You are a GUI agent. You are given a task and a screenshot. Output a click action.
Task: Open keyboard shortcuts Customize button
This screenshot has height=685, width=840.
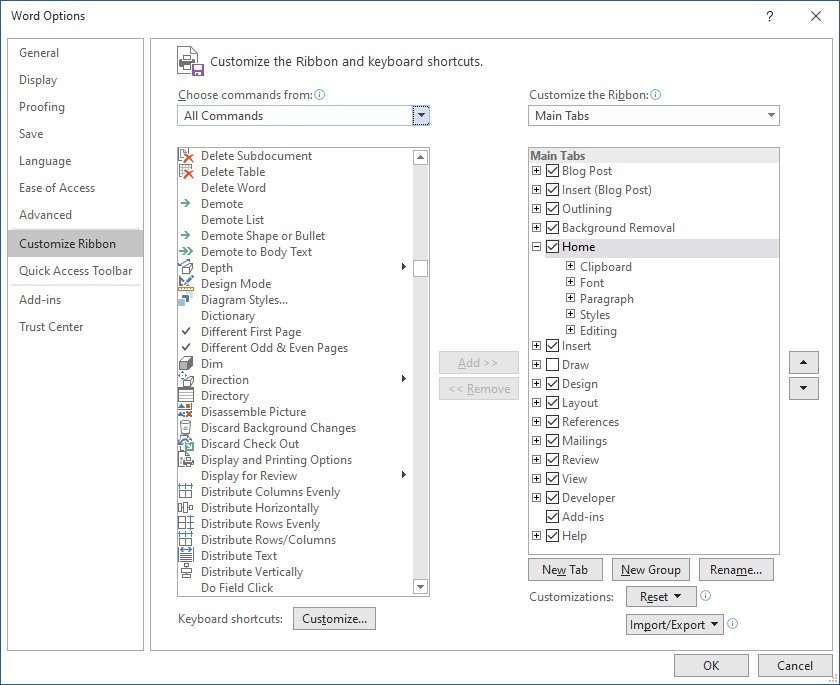334,619
